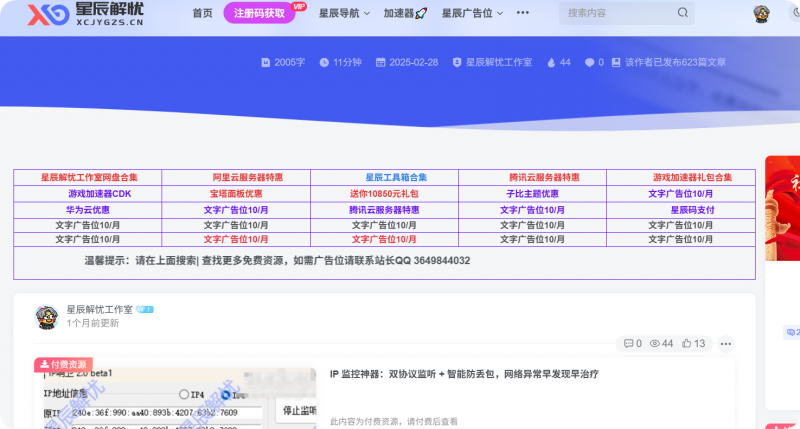Image resolution: width=800 pixels, height=429 pixels.
Task: Click the view count eye icon
Action: click(x=655, y=343)
